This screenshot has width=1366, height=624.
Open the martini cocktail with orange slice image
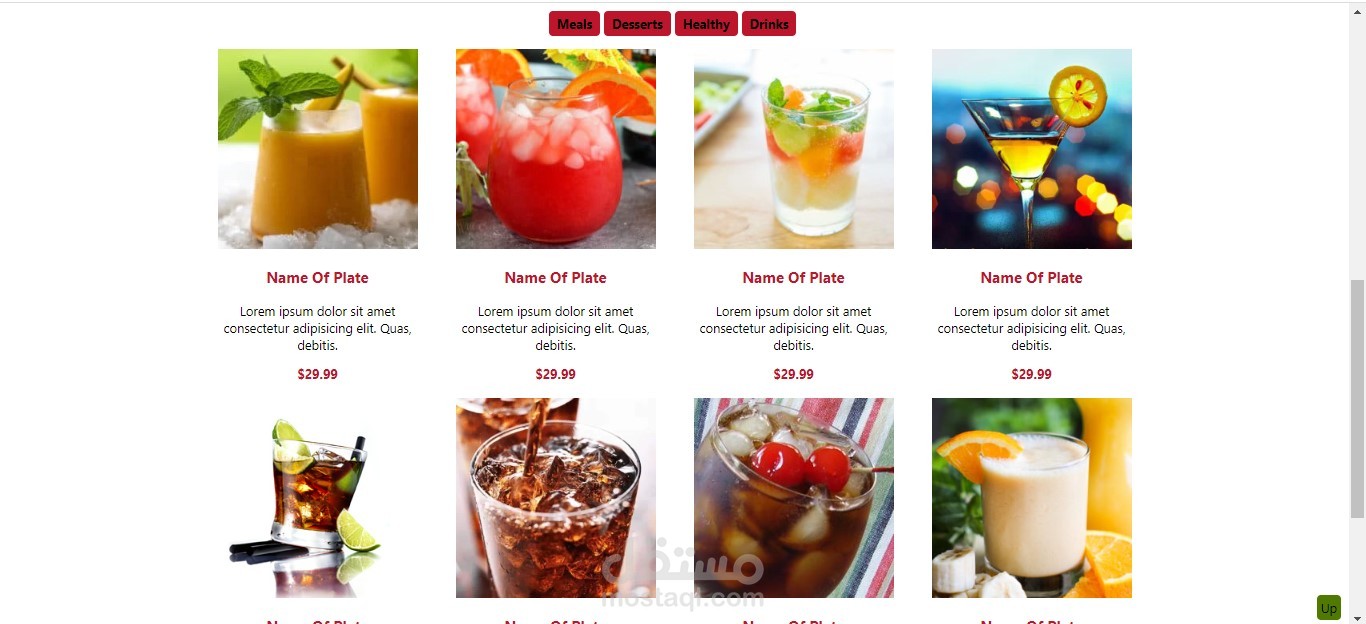1032,149
